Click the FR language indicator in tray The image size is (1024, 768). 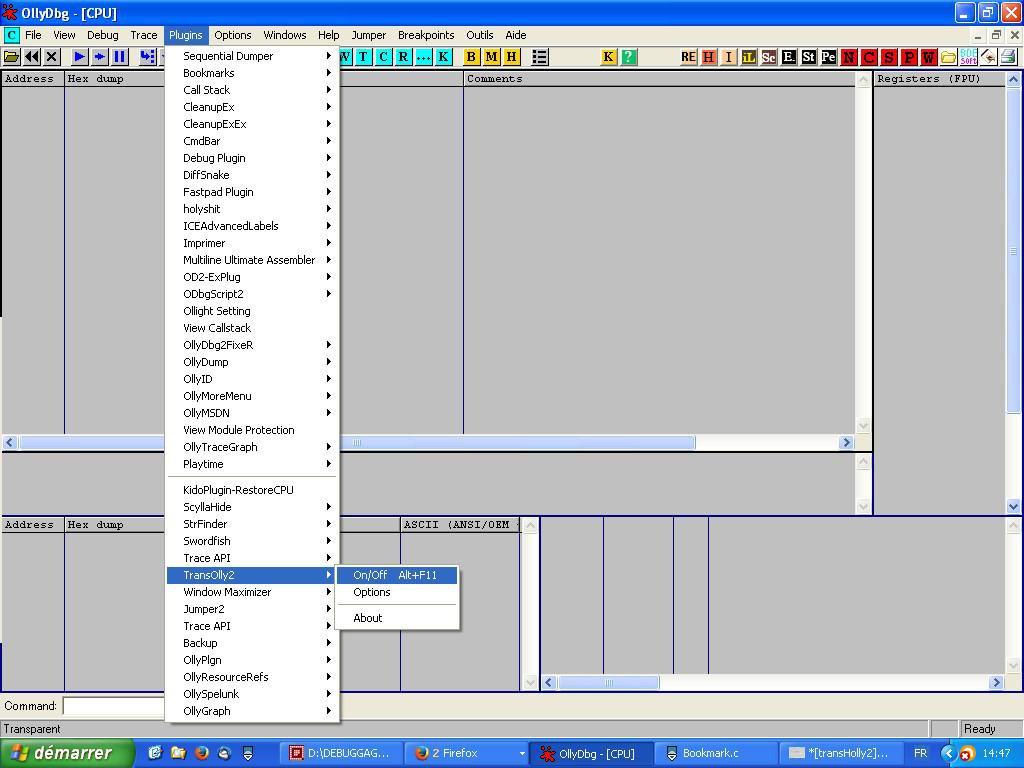pyautogui.click(x=920, y=753)
